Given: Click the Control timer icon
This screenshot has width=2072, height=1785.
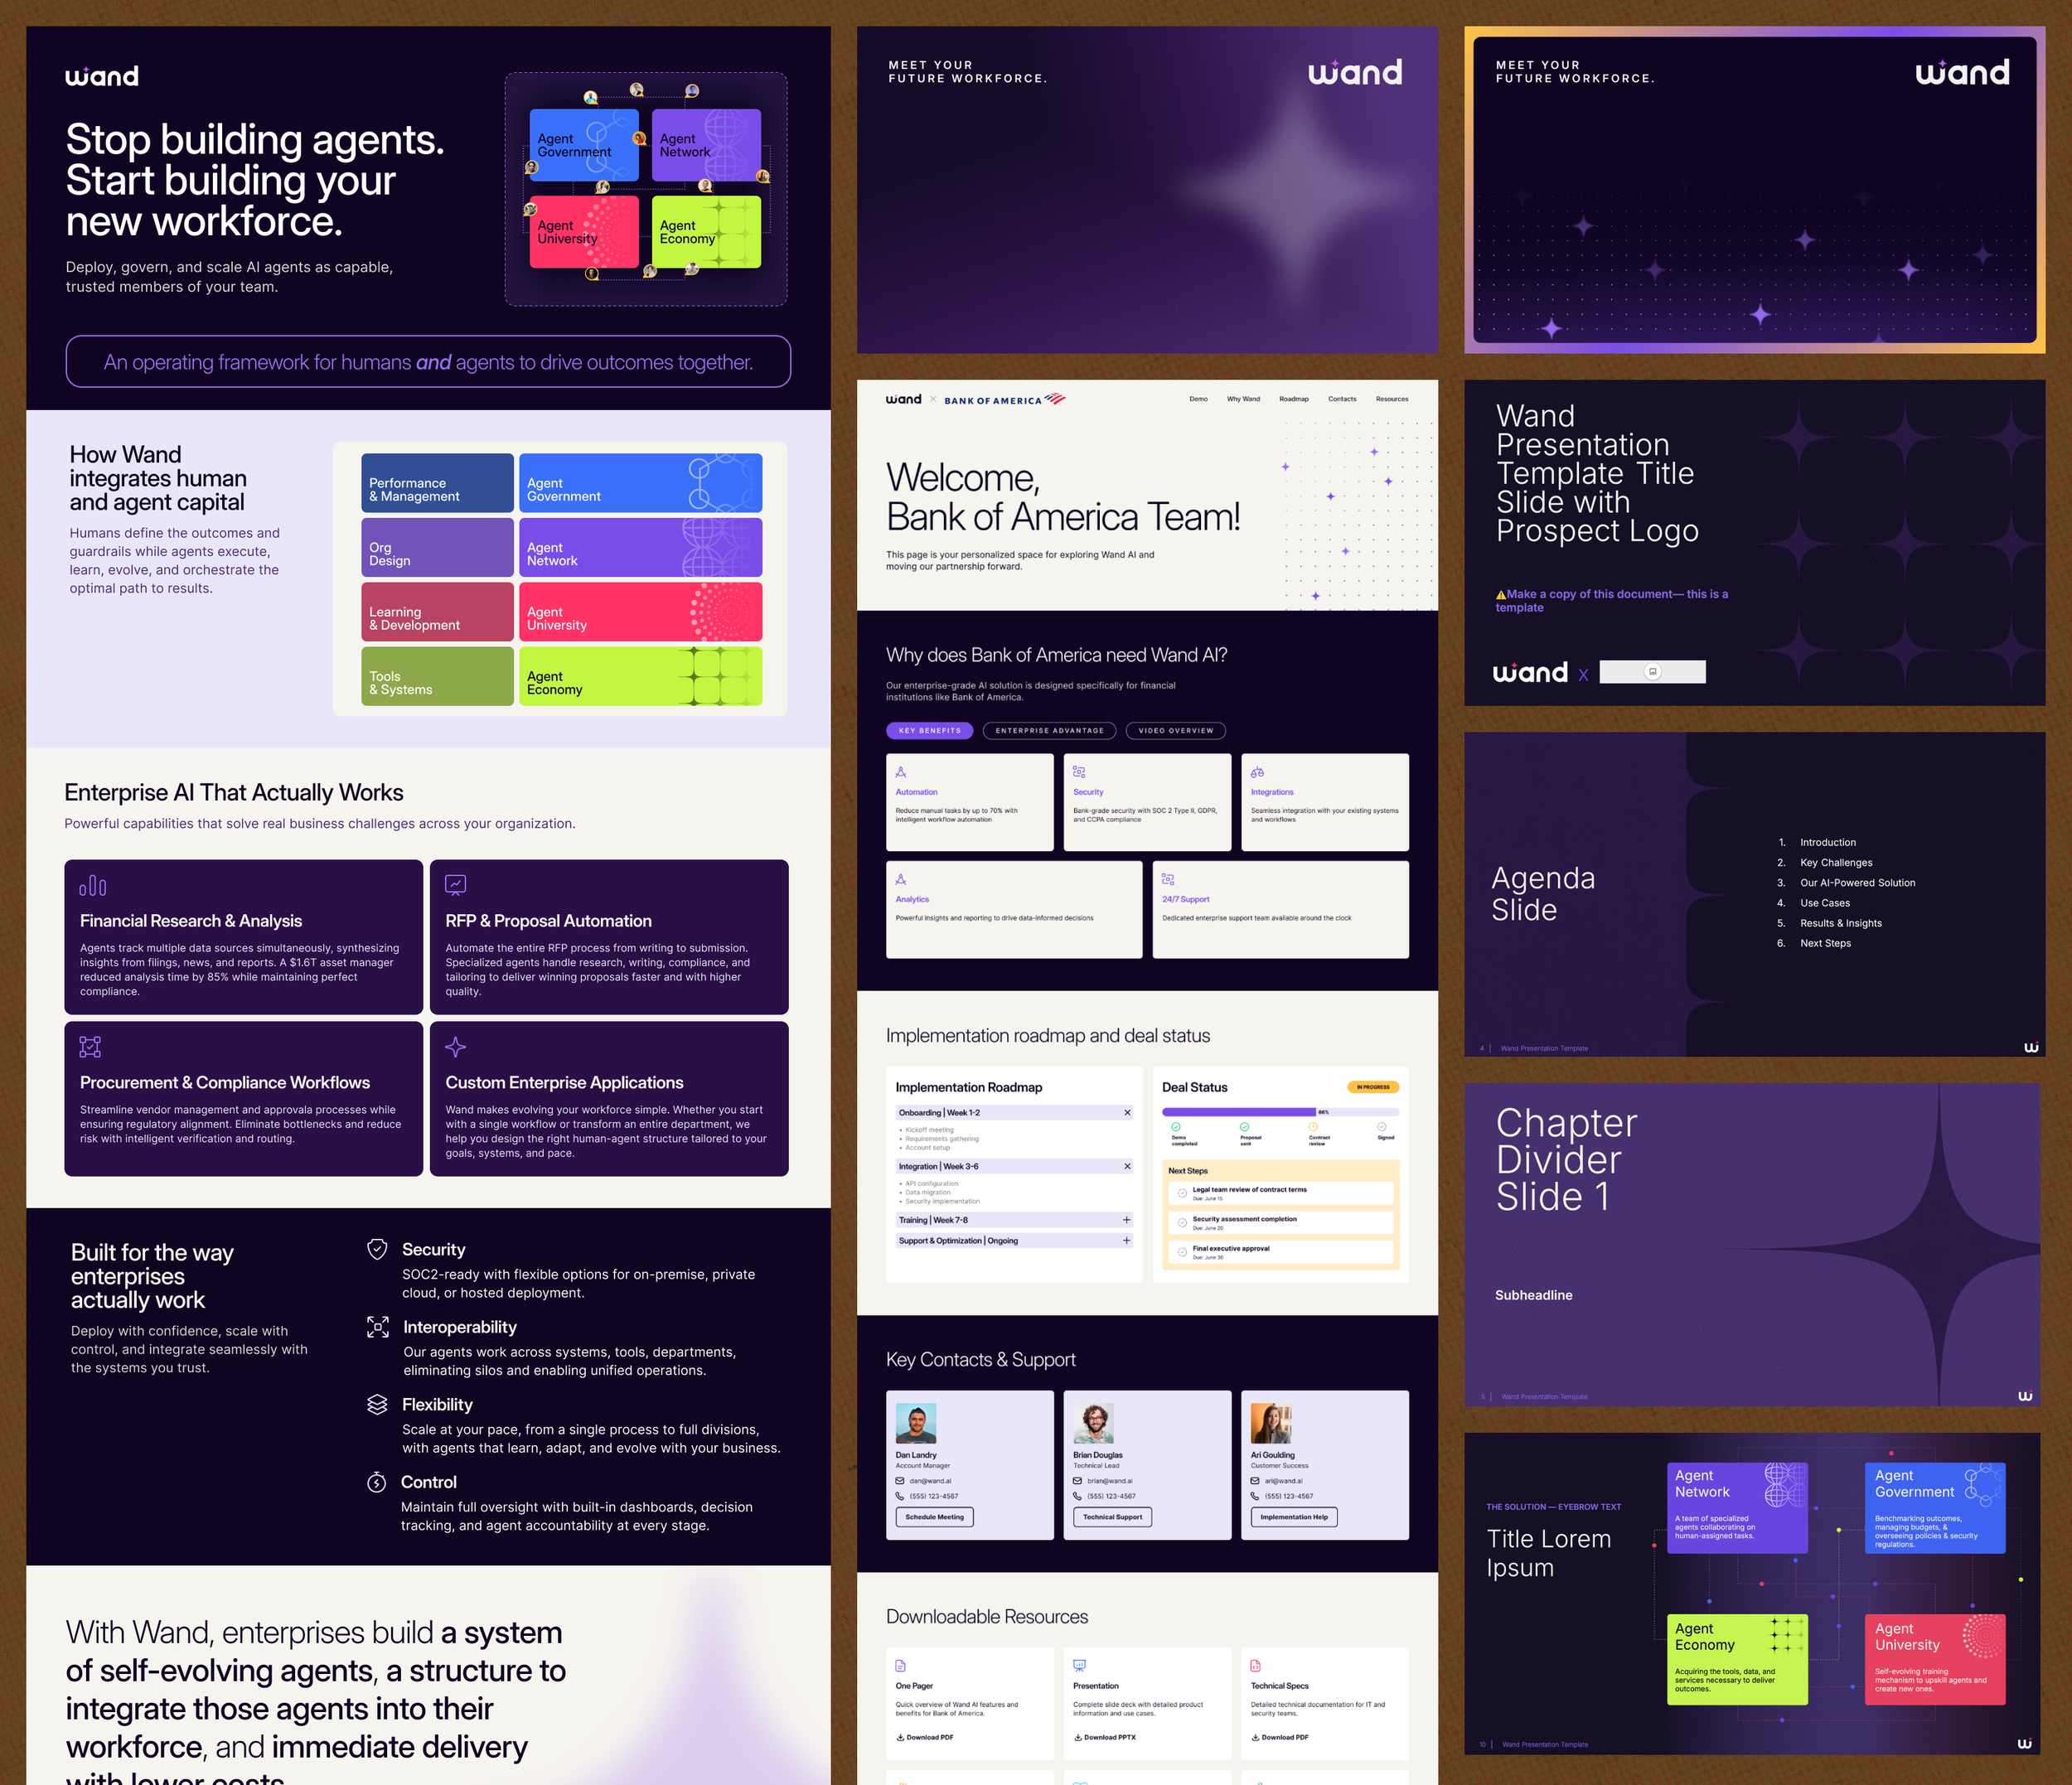Looking at the screenshot, I should [x=376, y=1482].
